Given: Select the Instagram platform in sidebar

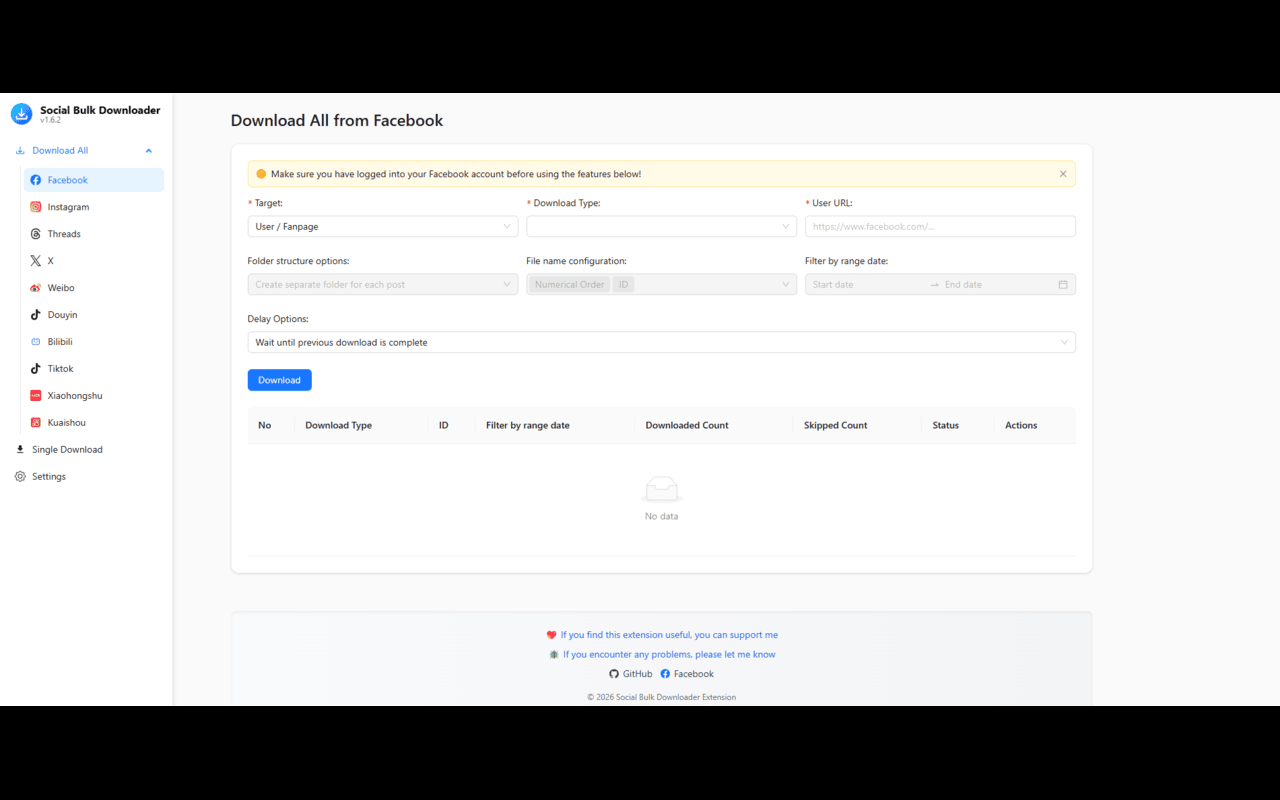Looking at the screenshot, I should [x=68, y=206].
